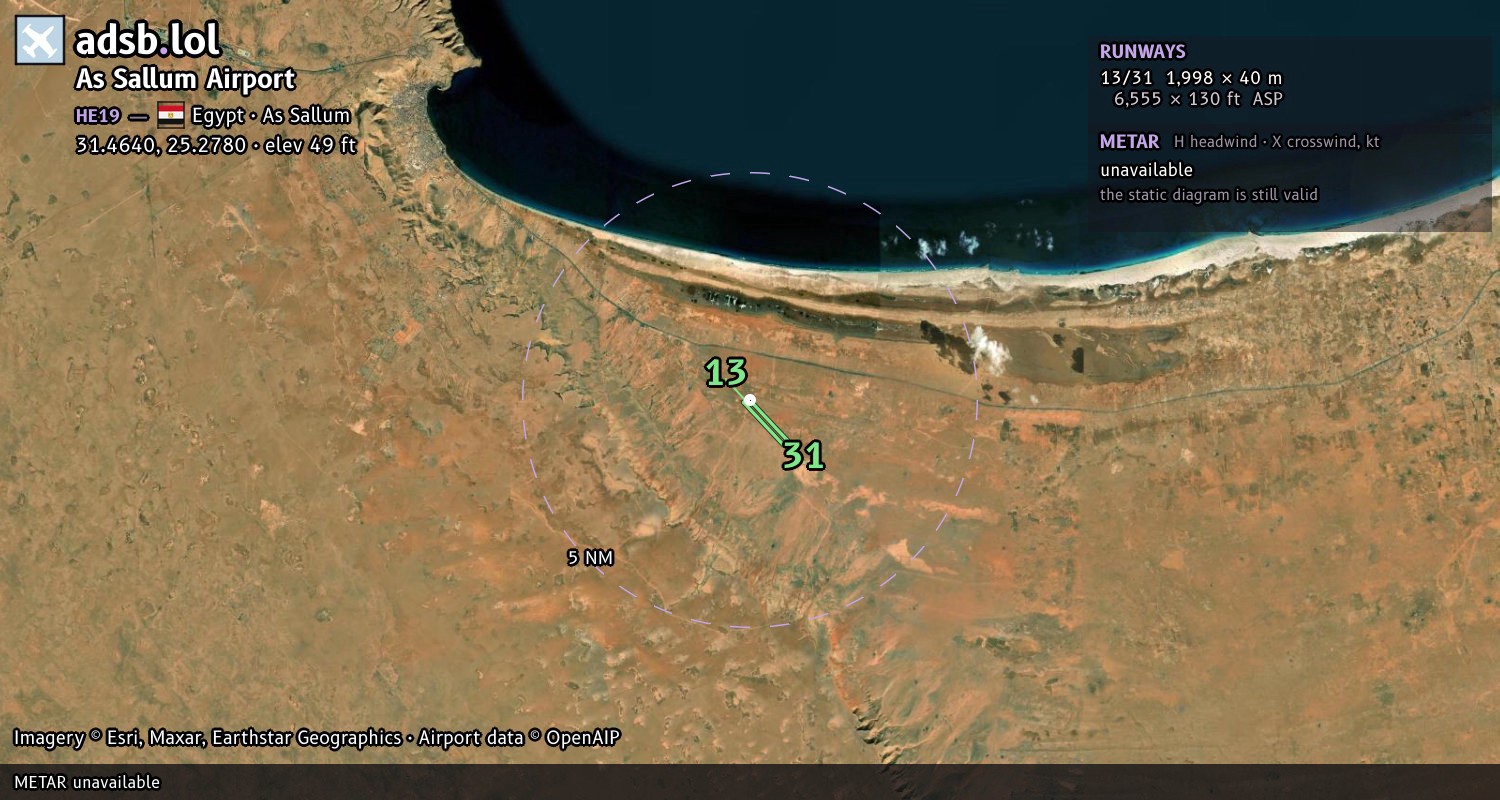Click the "H headwind · X crosswind, kt" legend
The width and height of the screenshot is (1500, 800).
[1276, 142]
